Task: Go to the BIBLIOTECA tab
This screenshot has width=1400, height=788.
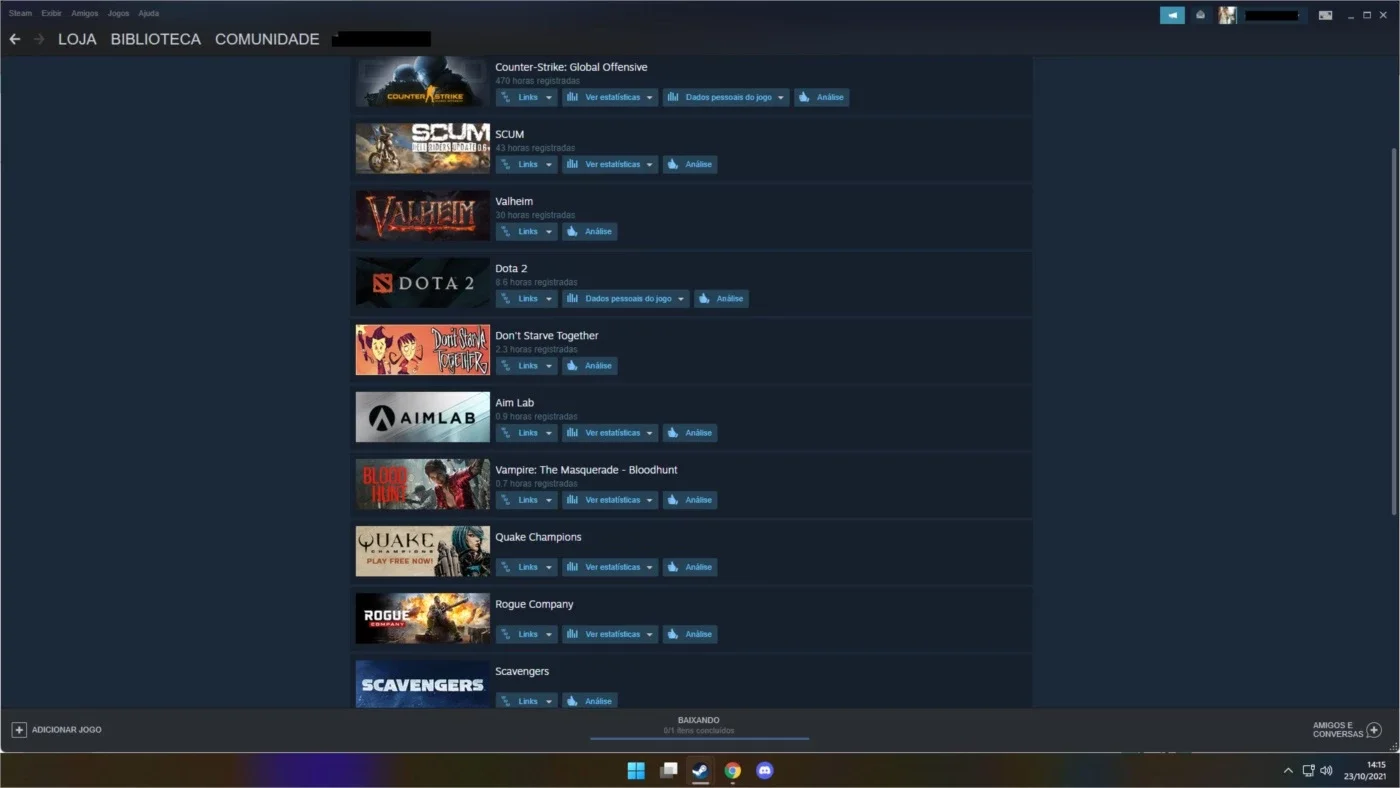Action: click(x=156, y=39)
